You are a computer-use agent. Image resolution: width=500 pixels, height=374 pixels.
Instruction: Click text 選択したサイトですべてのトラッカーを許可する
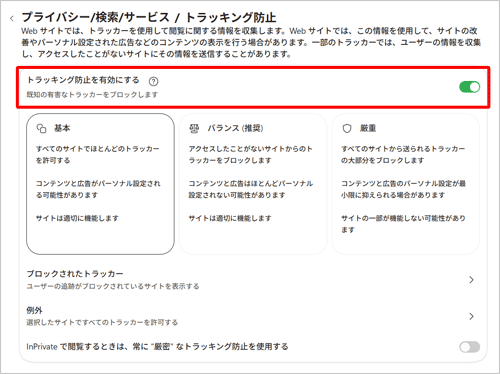coord(102,322)
